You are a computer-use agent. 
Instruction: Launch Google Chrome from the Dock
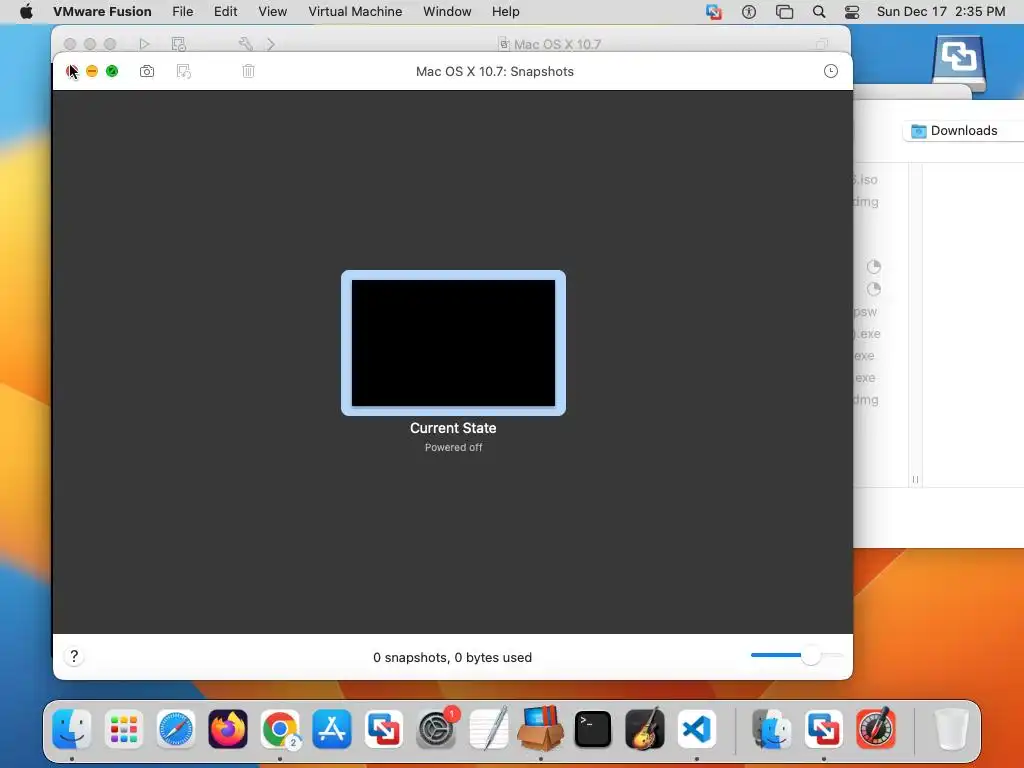tap(280, 729)
